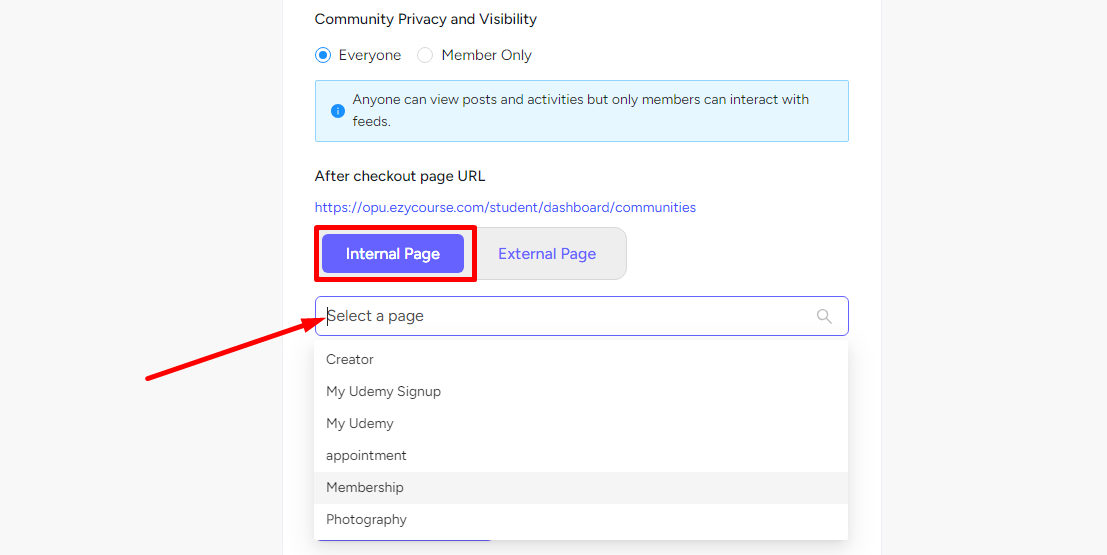Switch to the External Page tab

click(x=547, y=253)
